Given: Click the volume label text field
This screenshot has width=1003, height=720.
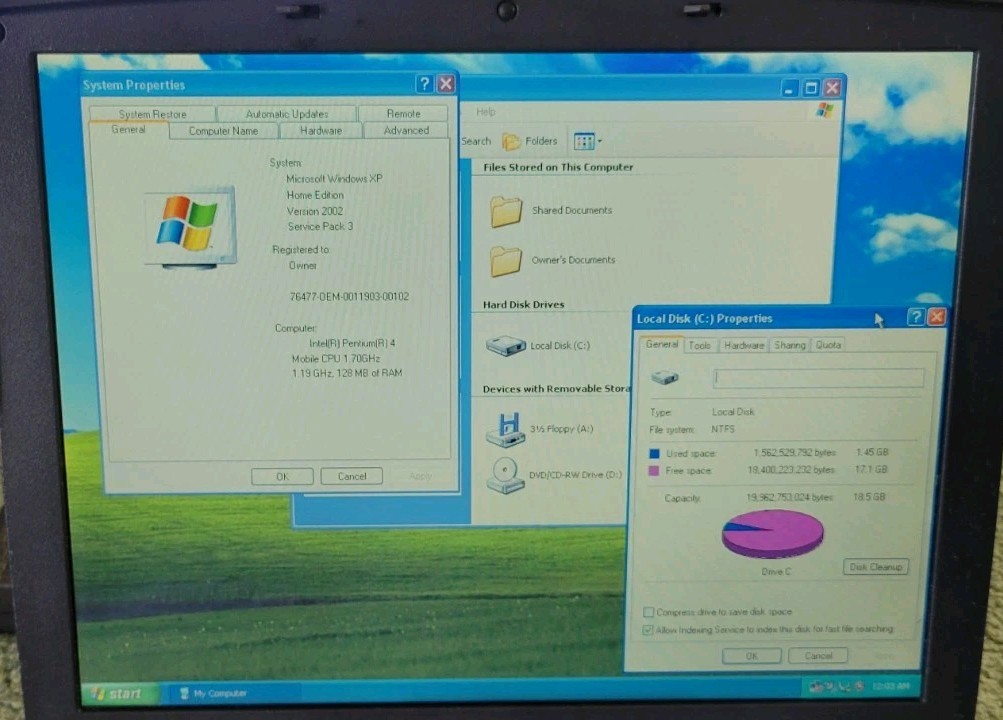Looking at the screenshot, I should 818,378.
